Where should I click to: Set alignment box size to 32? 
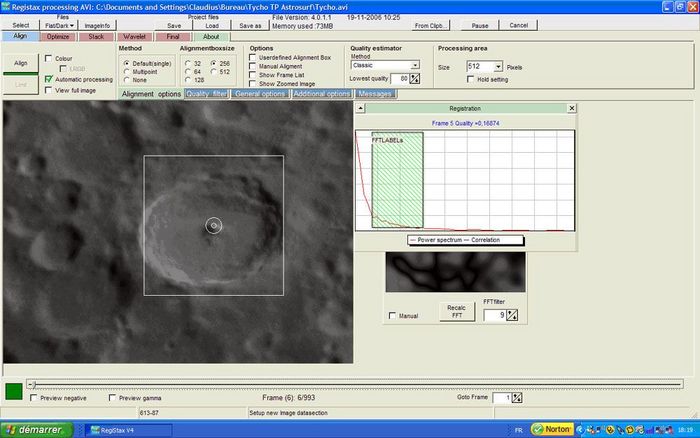188,63
